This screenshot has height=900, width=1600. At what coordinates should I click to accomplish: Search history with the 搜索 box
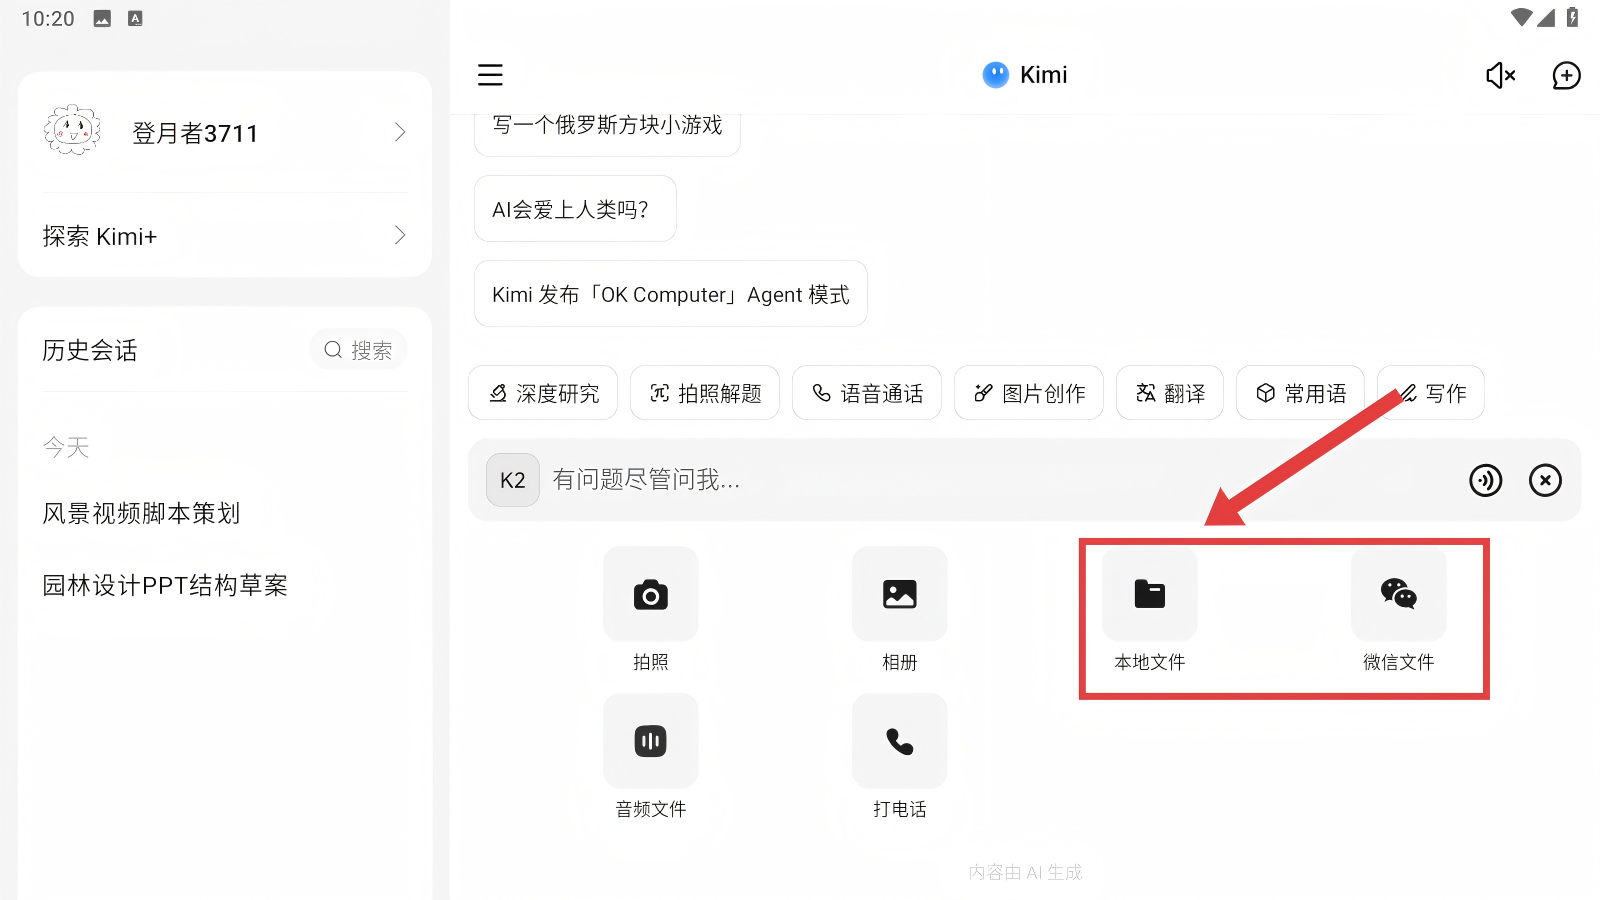click(x=358, y=350)
